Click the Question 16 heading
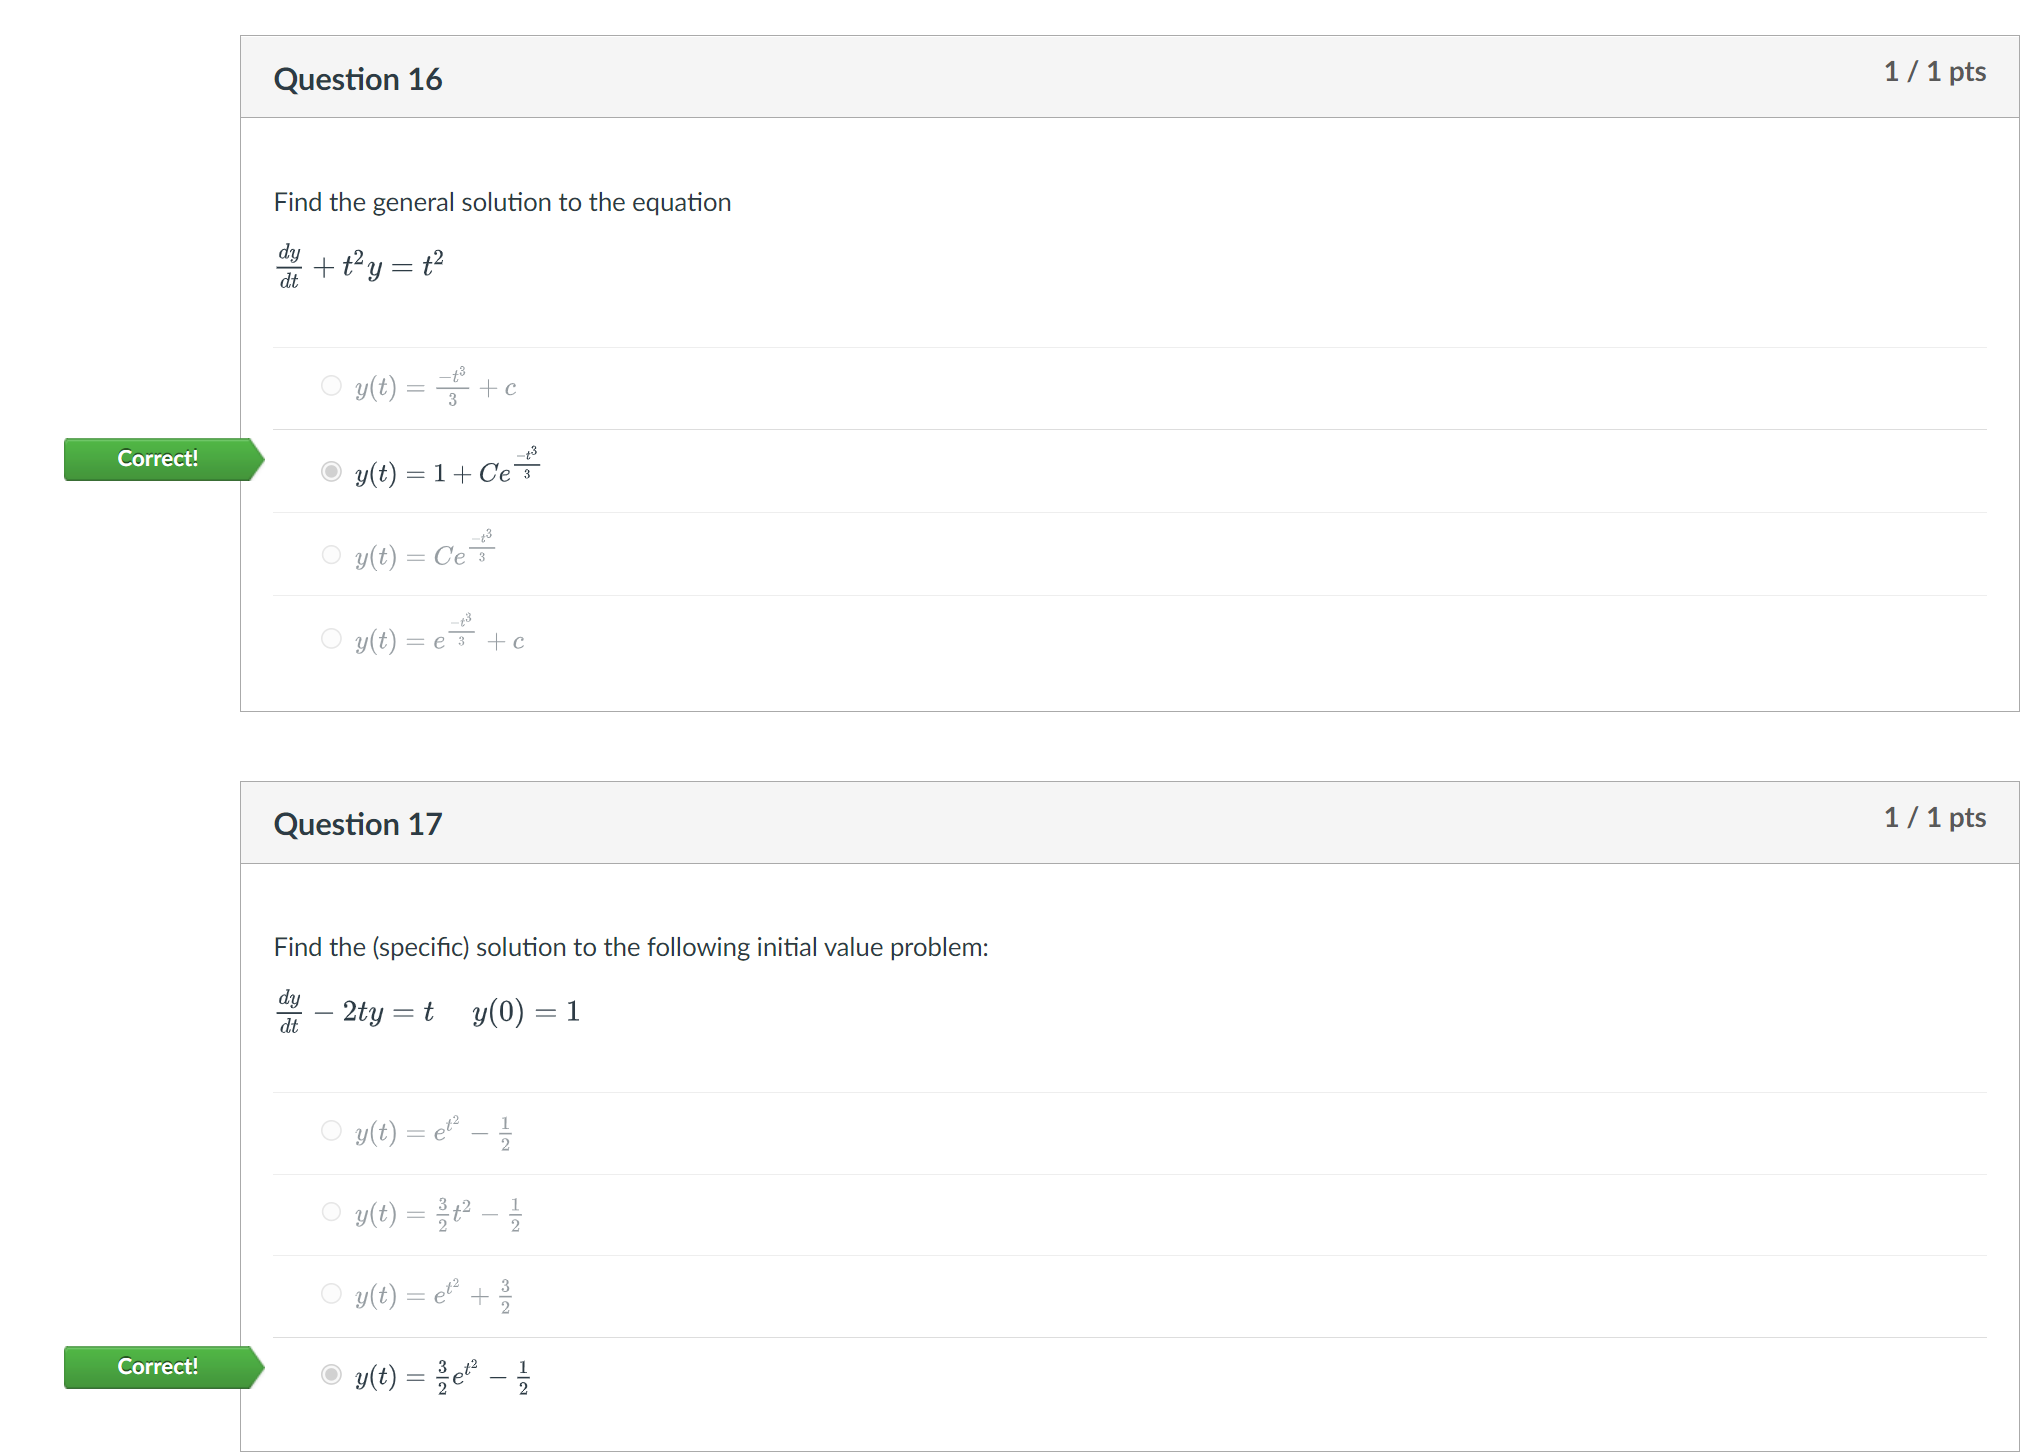This screenshot has width=2020, height=1456. 358,79
